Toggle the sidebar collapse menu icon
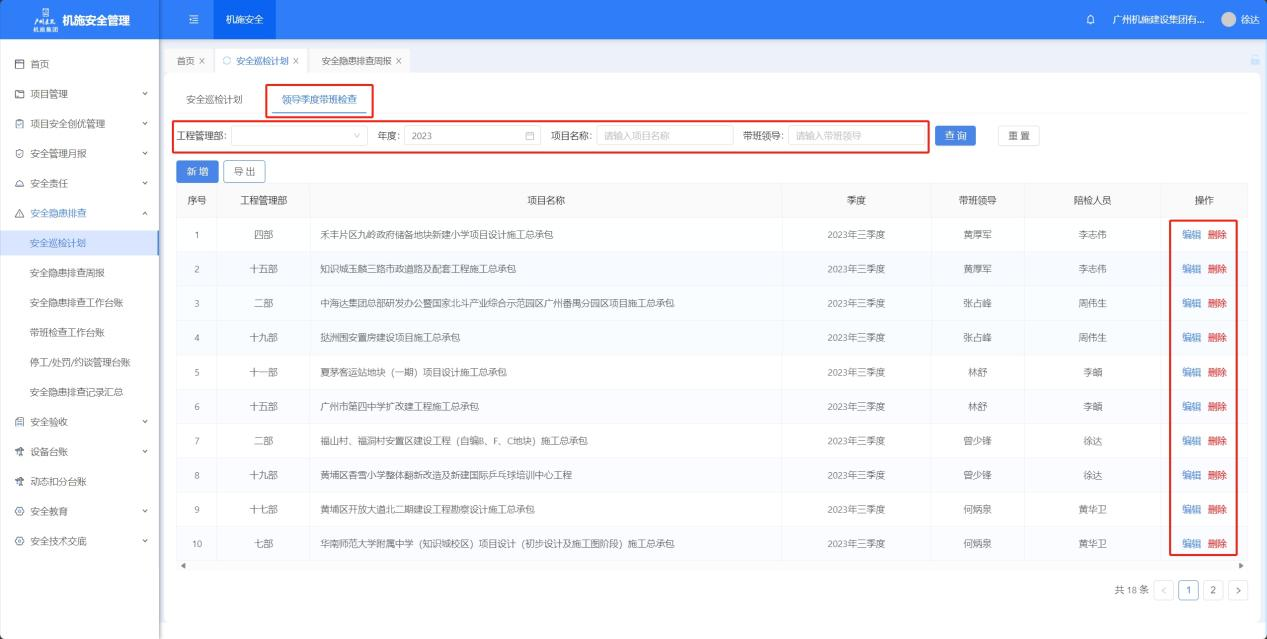 pyautogui.click(x=193, y=20)
